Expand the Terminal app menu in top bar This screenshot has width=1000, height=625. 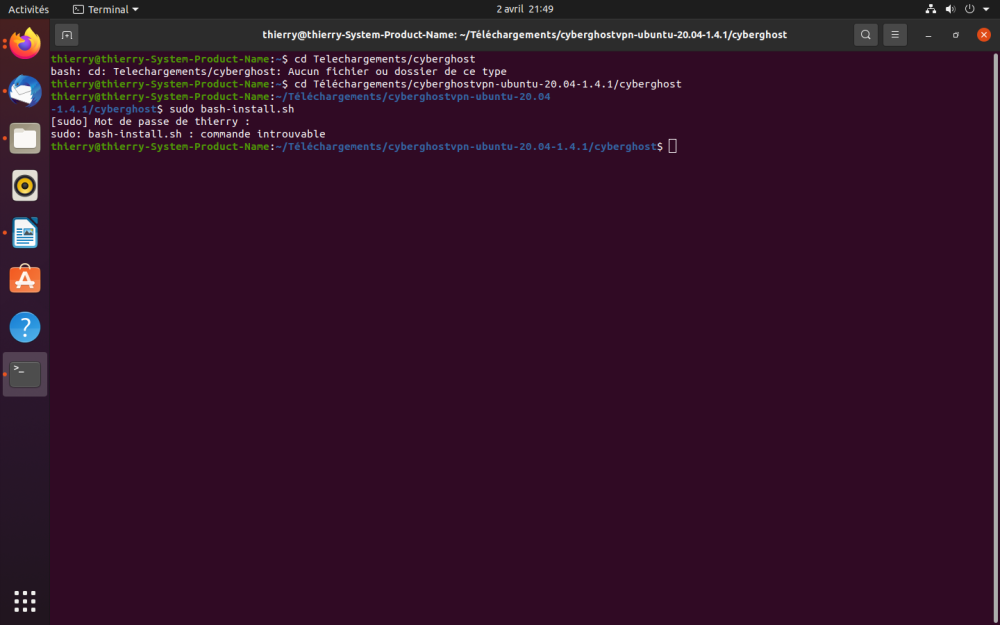click(x=106, y=10)
